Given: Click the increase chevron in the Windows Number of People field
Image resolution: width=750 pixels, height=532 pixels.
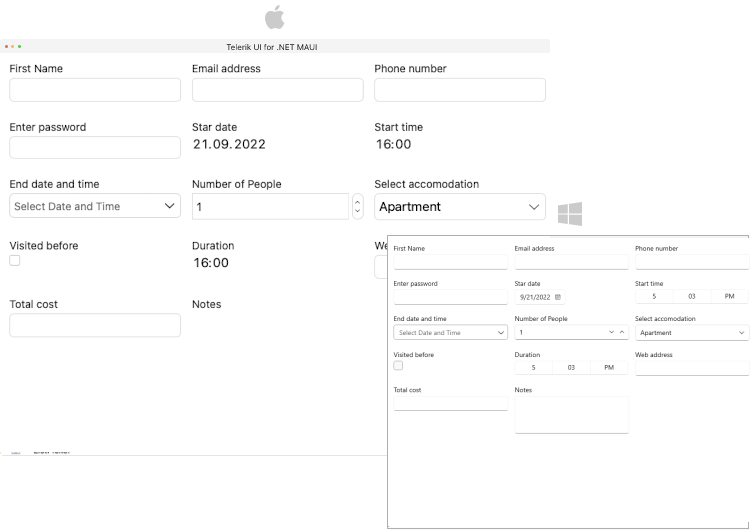Looking at the screenshot, I should coord(622,332).
